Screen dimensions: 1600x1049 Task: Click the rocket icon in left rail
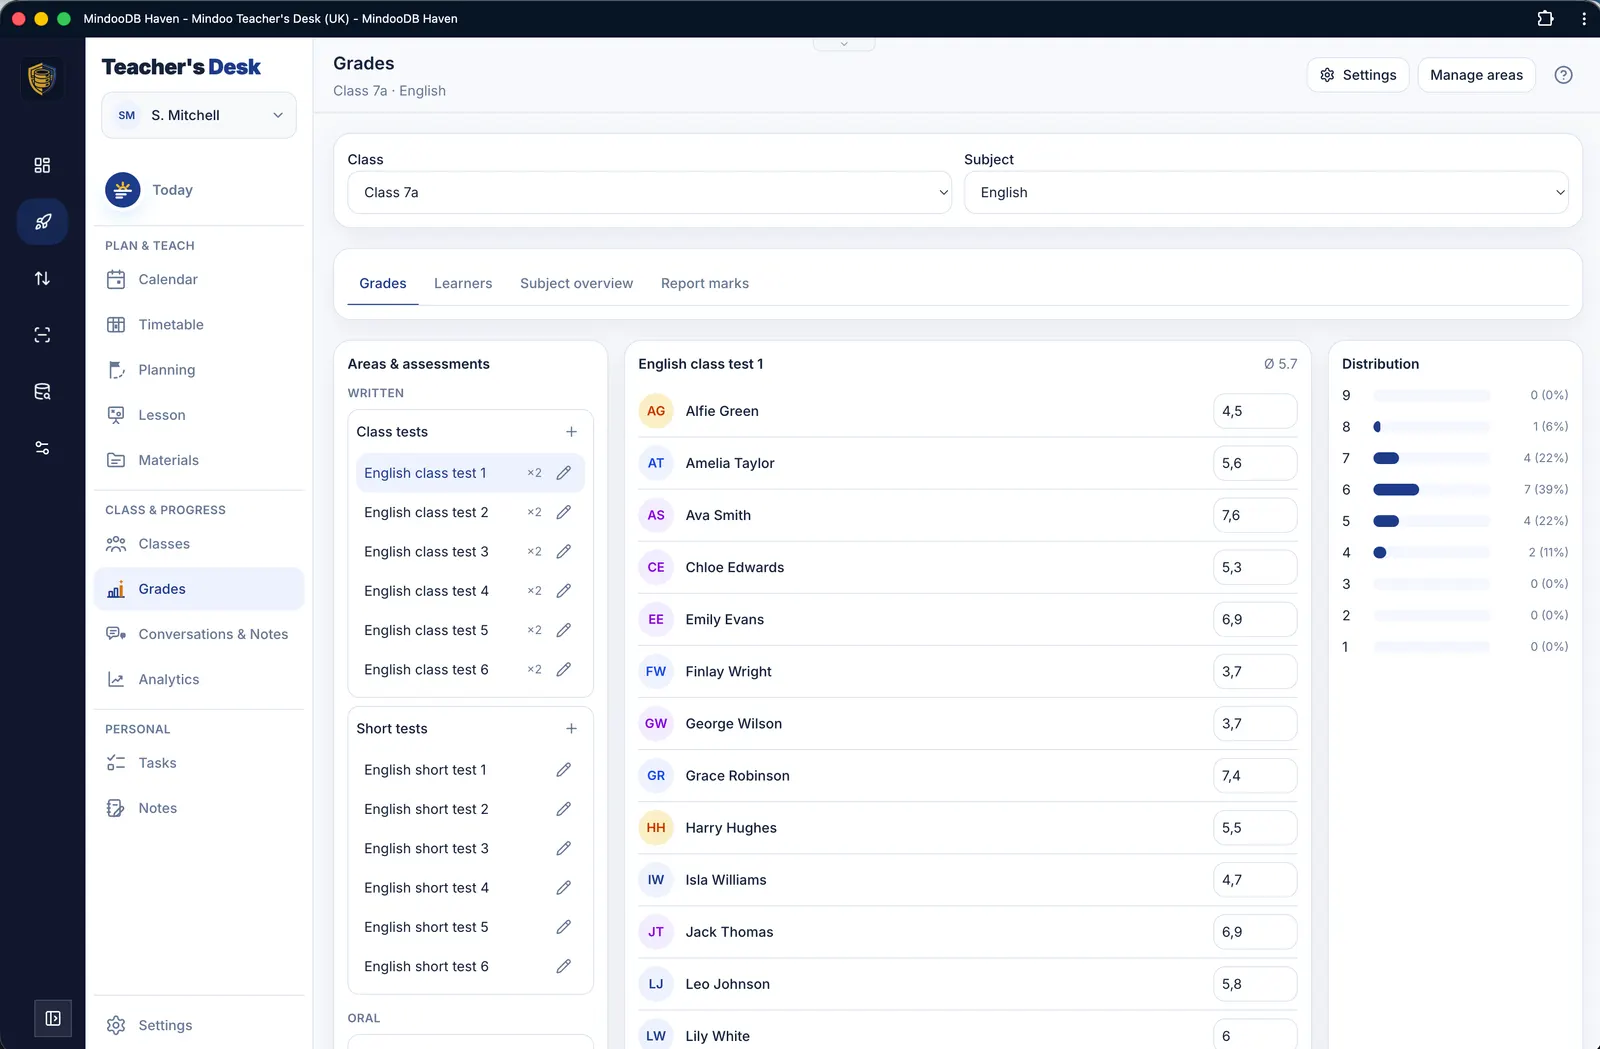pyautogui.click(x=42, y=222)
